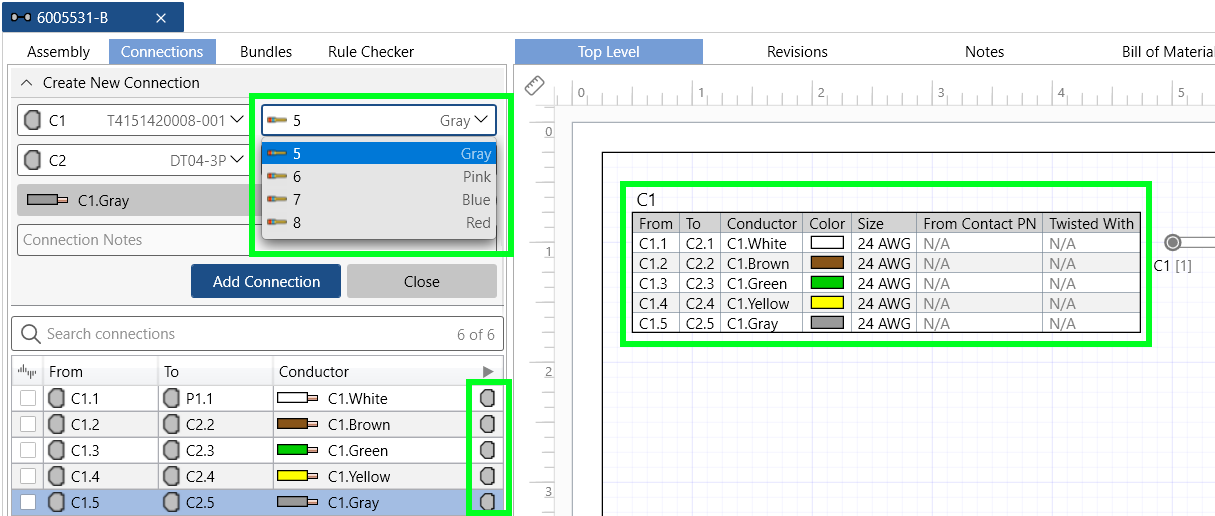Screen dimensions: 1215x516
Task: Click the C1.Gray conductor field
Action: coord(139,200)
